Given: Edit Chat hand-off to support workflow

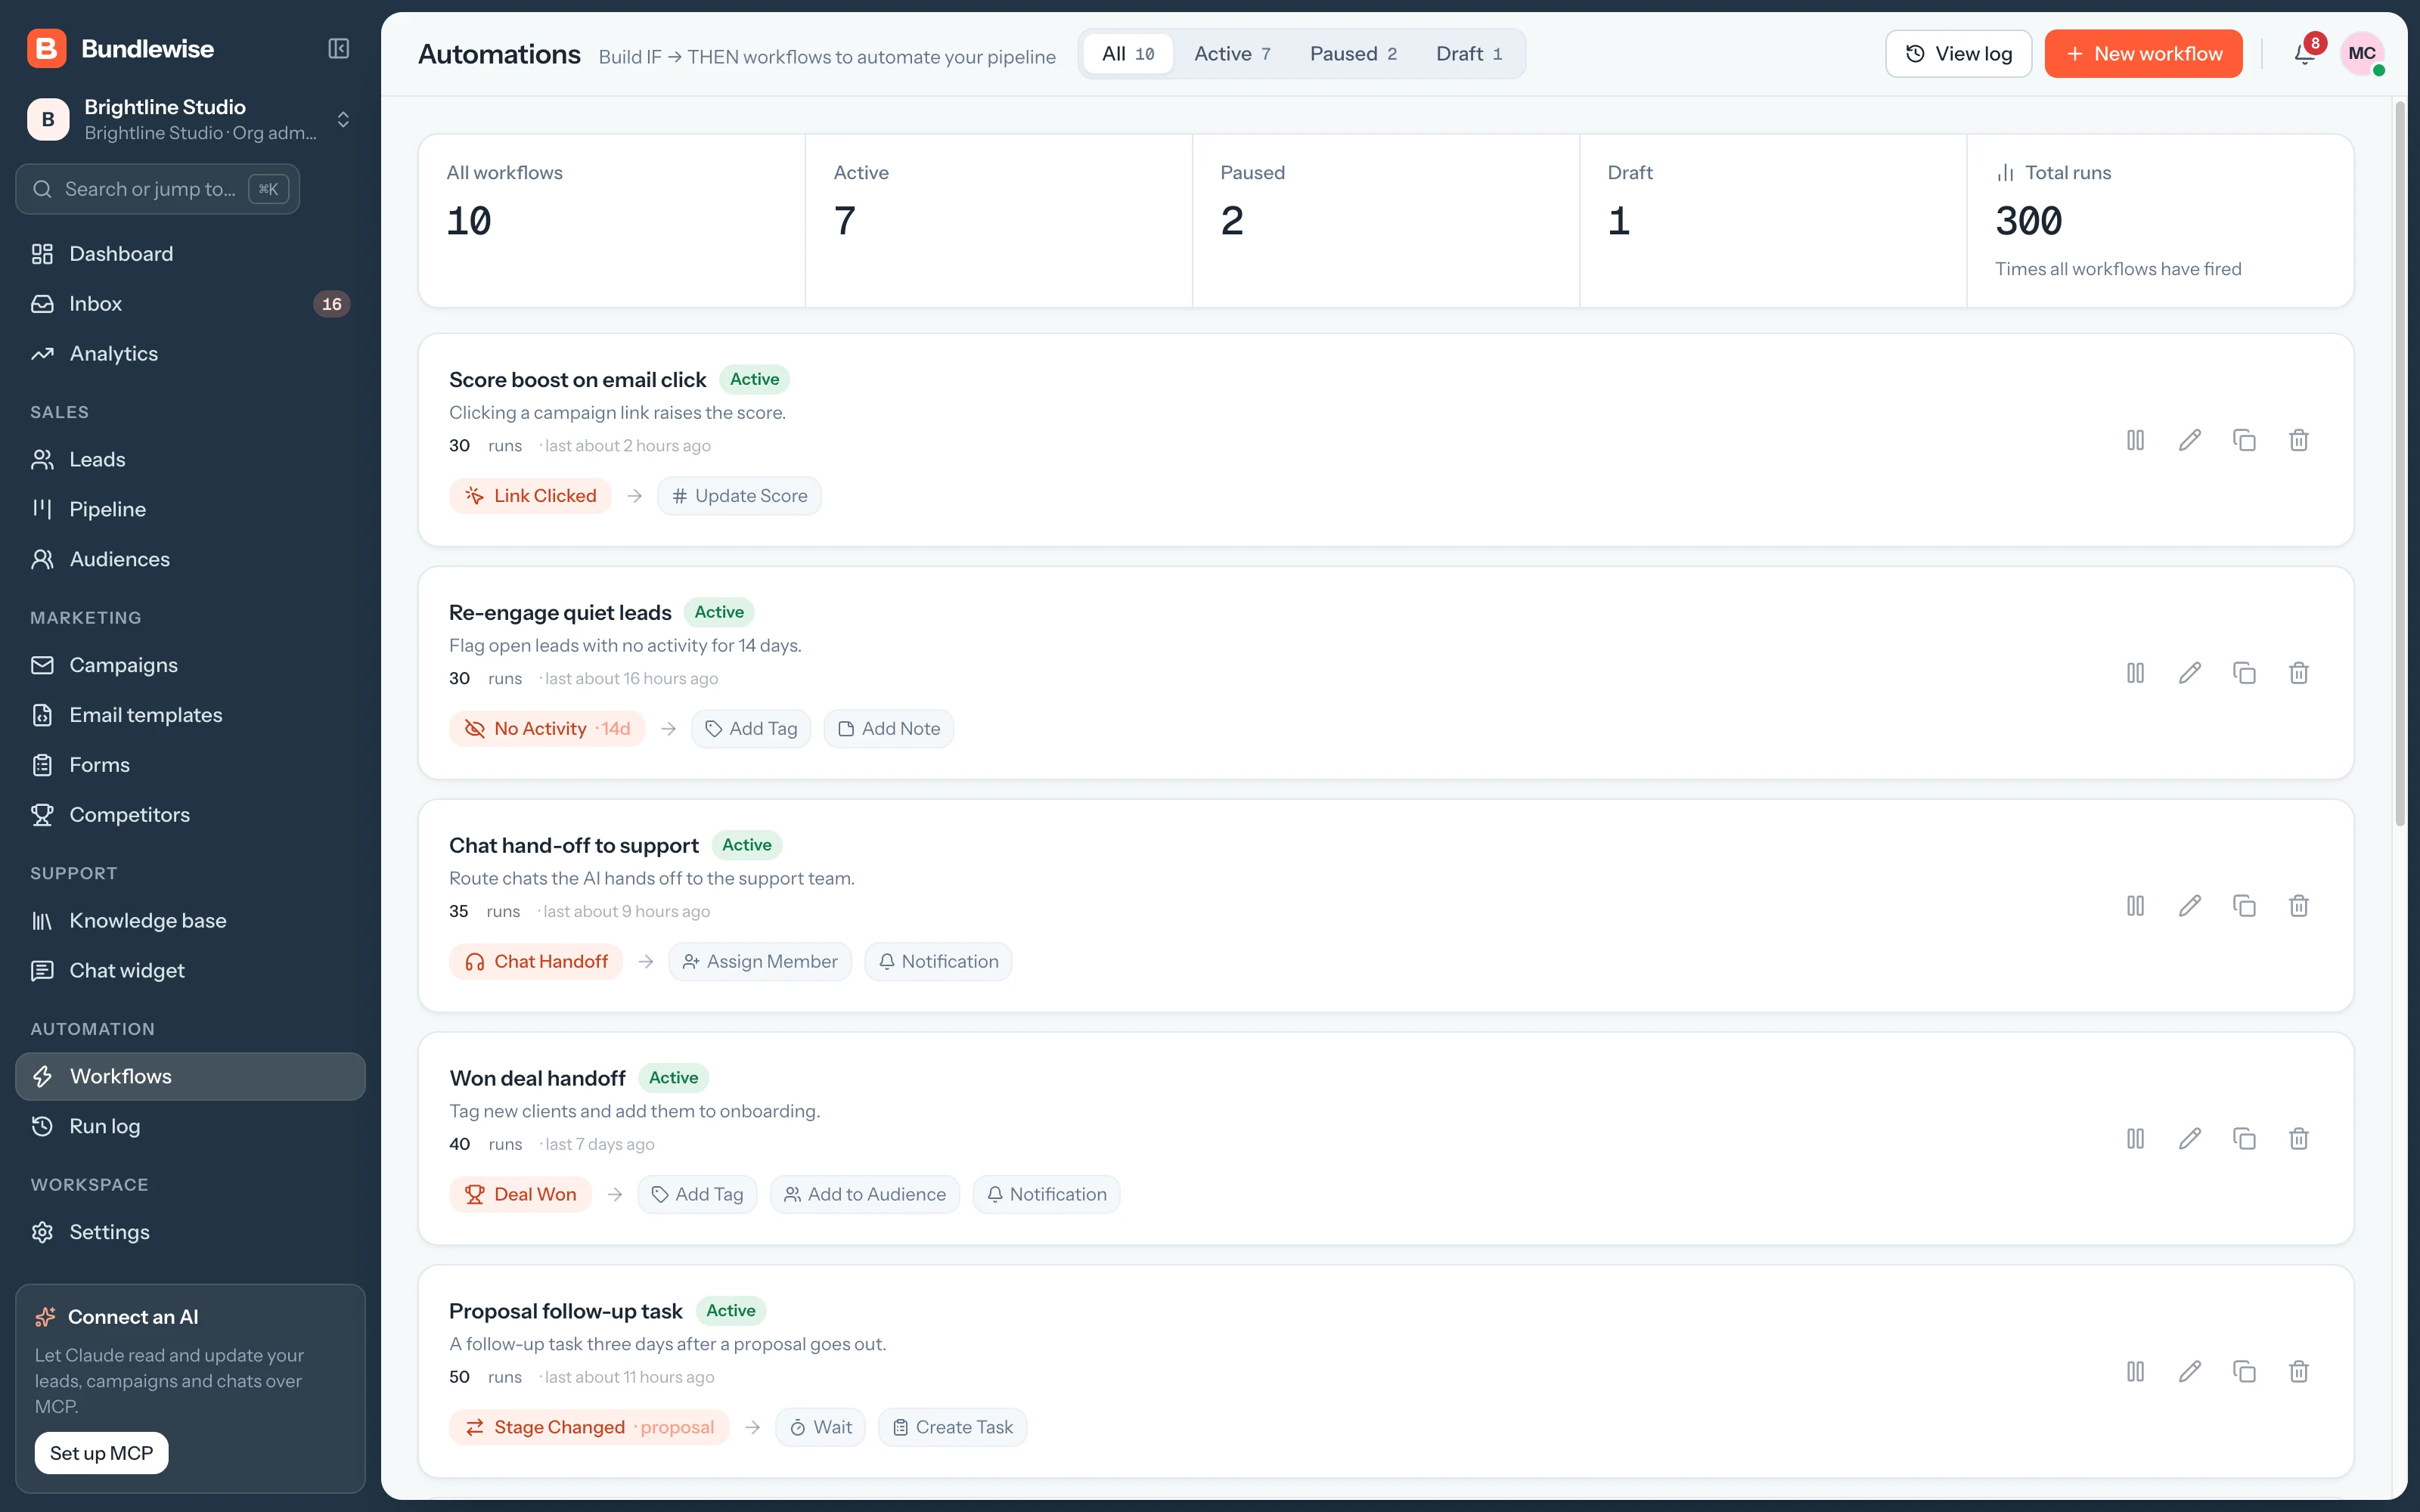Looking at the screenshot, I should pos(2190,906).
